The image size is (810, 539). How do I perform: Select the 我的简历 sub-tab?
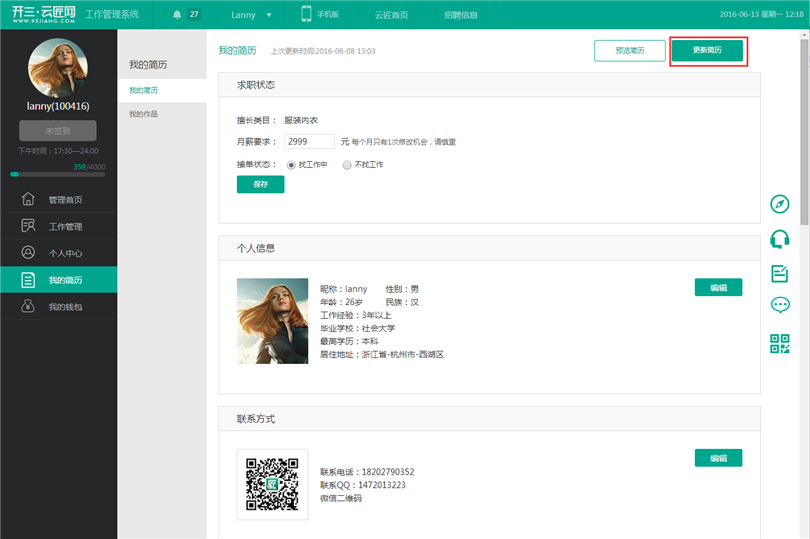162,90
